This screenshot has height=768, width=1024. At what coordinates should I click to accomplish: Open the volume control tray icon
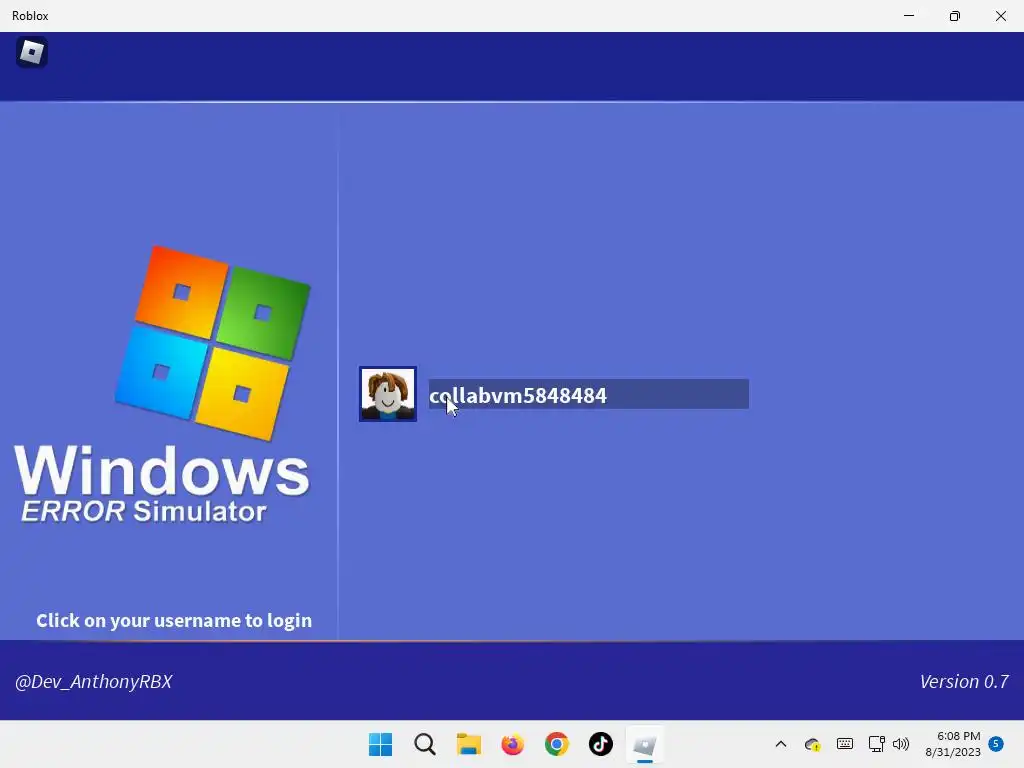pos(901,744)
